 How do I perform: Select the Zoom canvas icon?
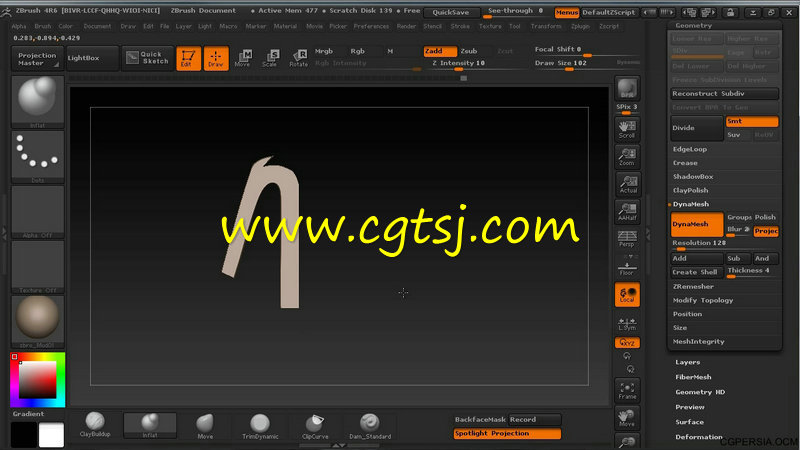(627, 157)
